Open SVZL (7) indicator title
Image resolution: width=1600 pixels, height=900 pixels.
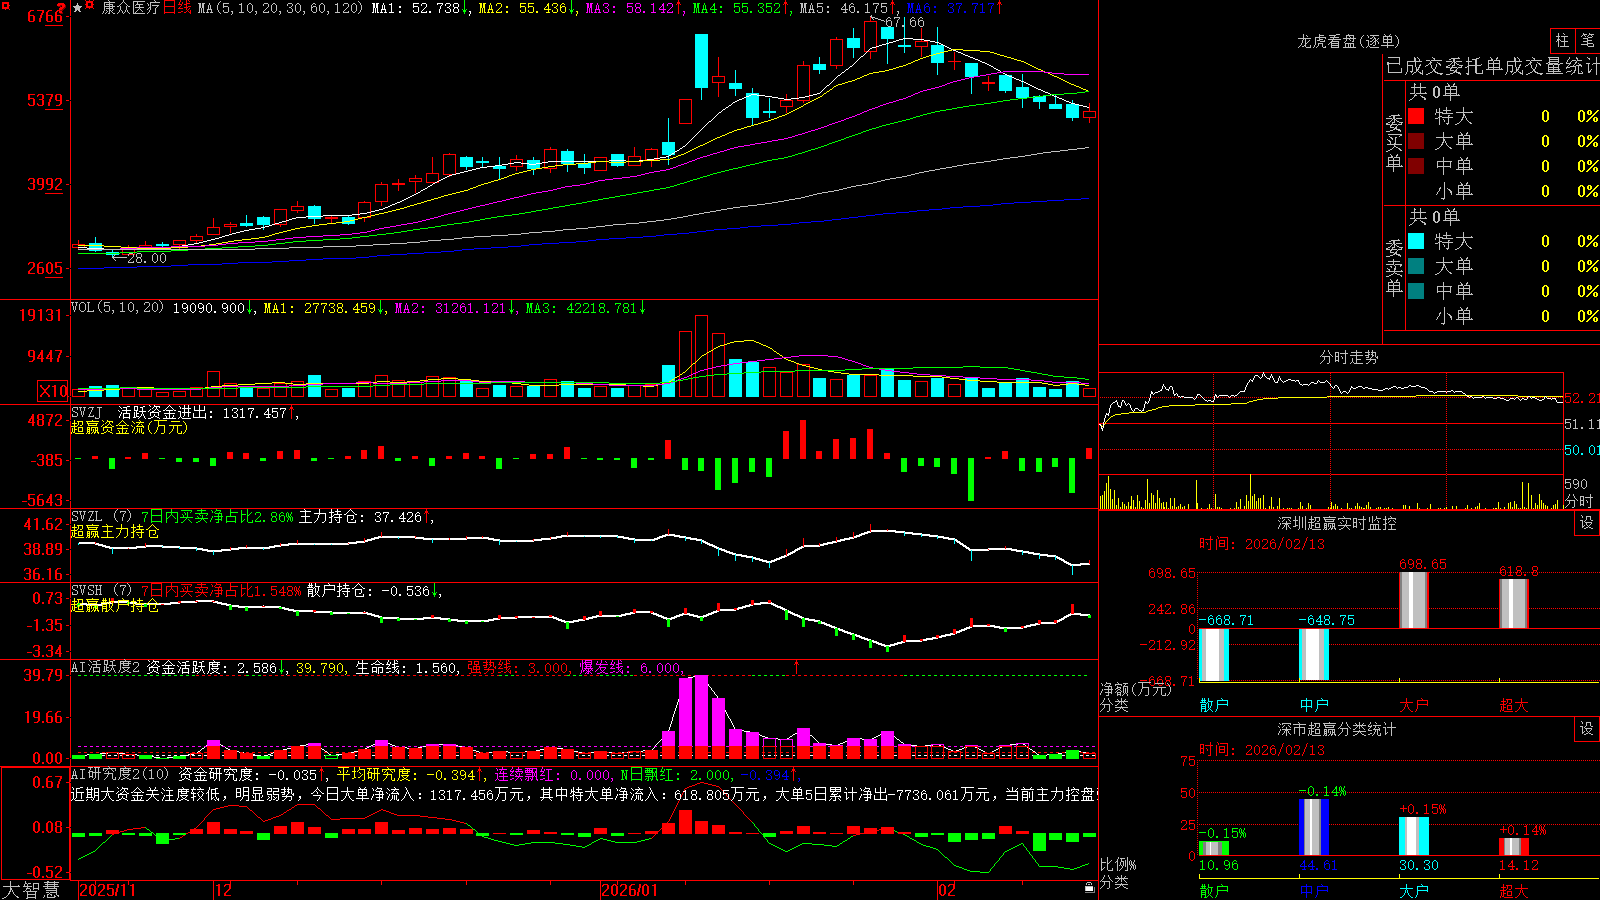[102, 517]
